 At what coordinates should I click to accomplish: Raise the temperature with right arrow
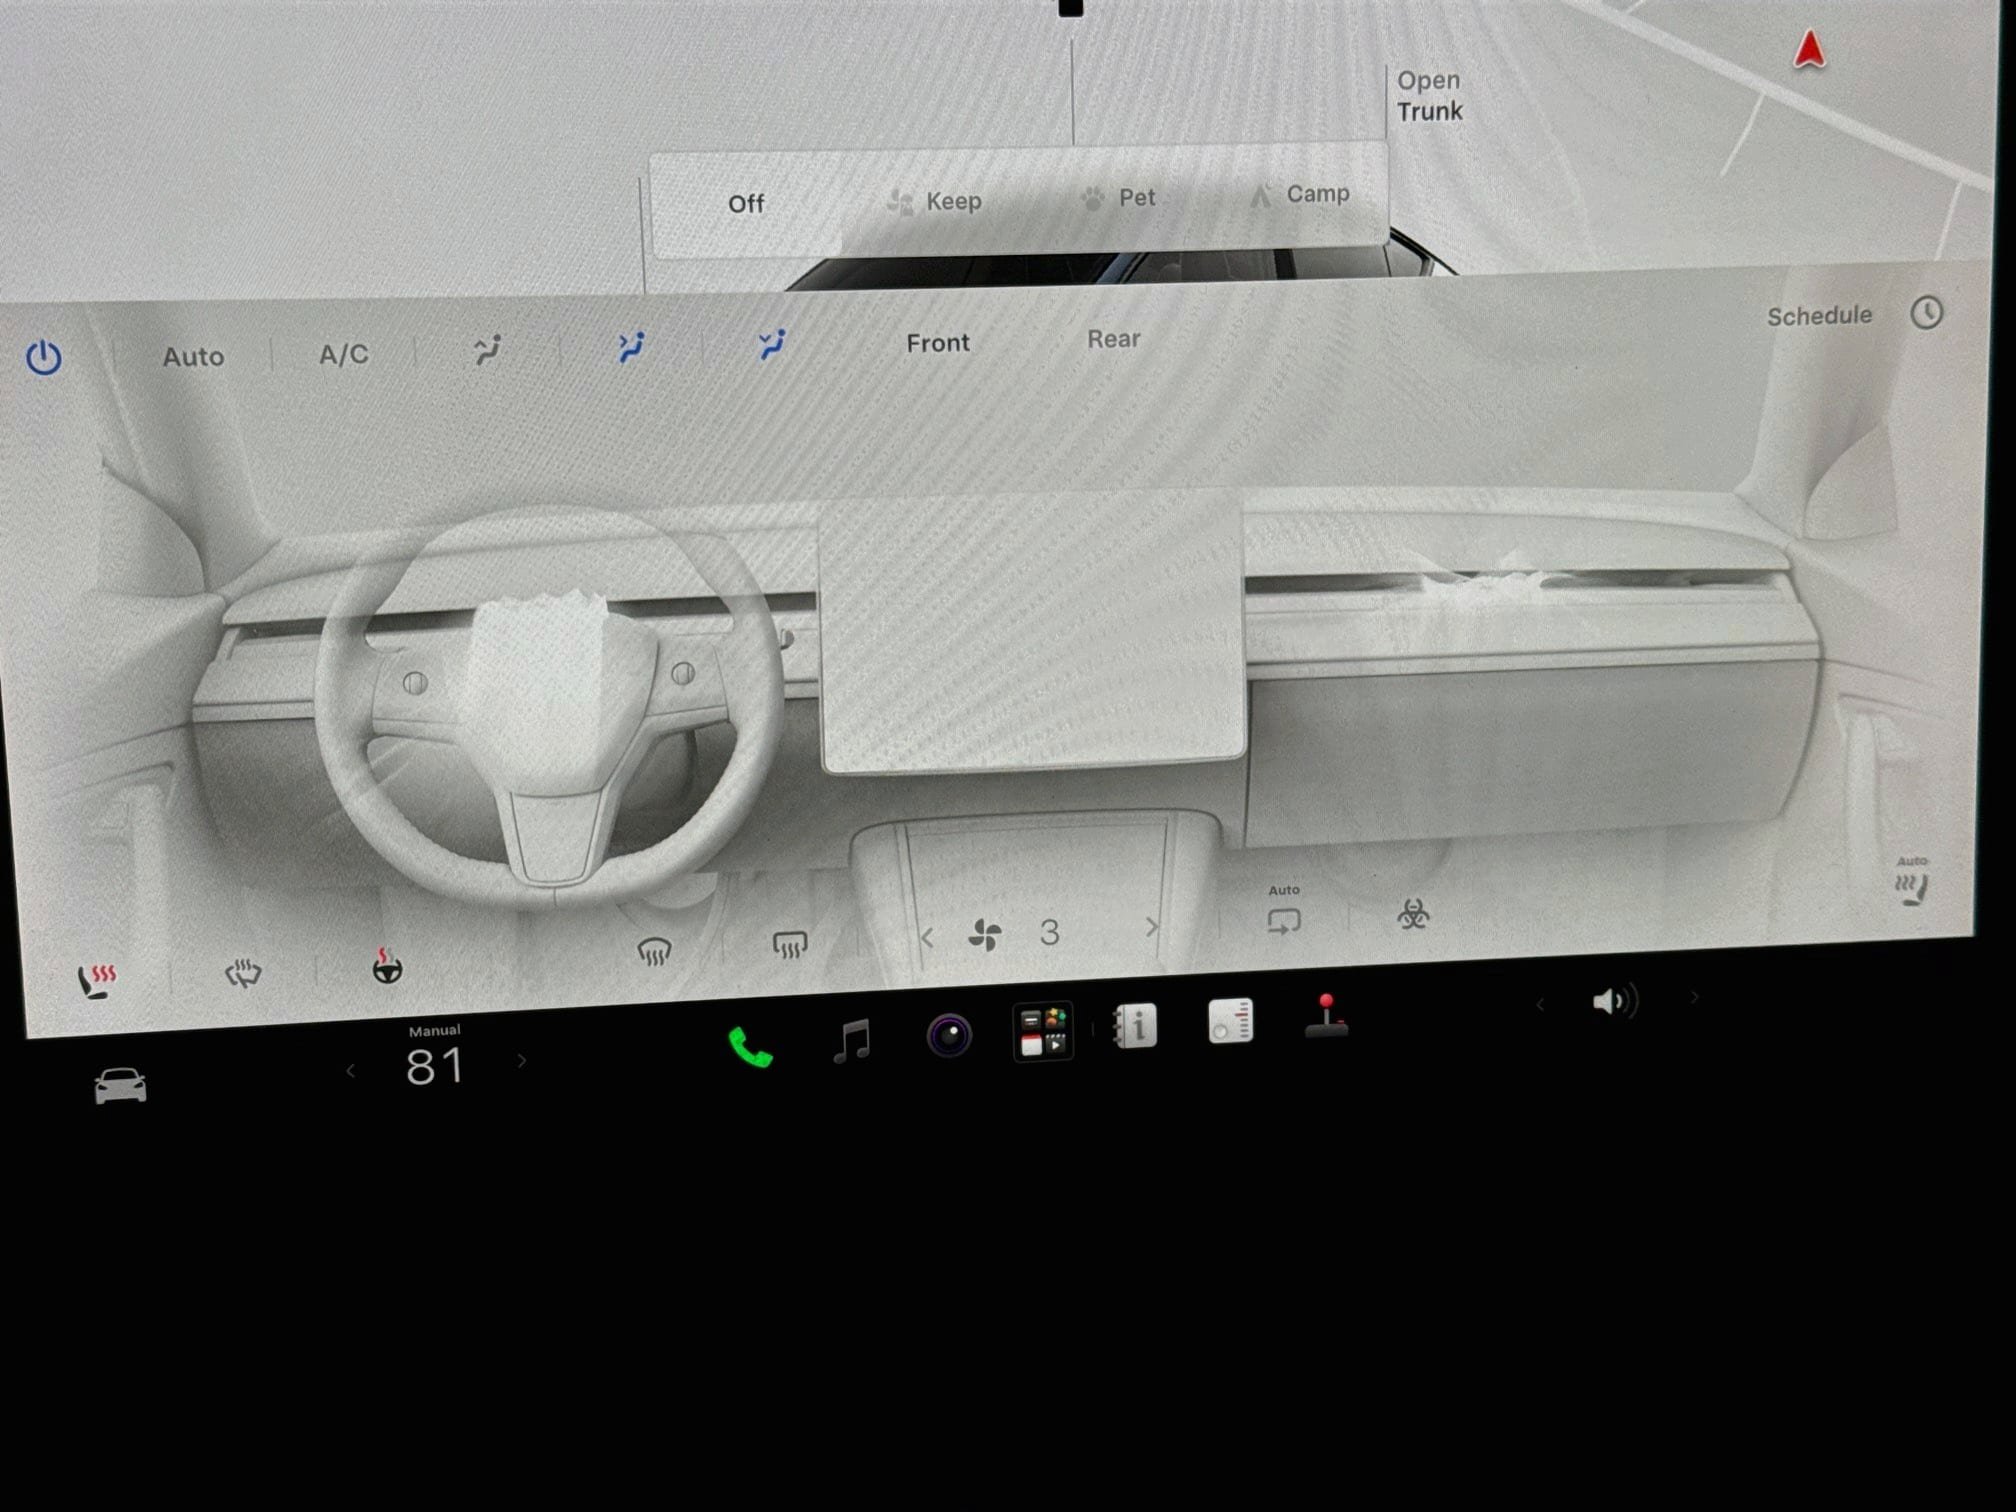tap(521, 1060)
